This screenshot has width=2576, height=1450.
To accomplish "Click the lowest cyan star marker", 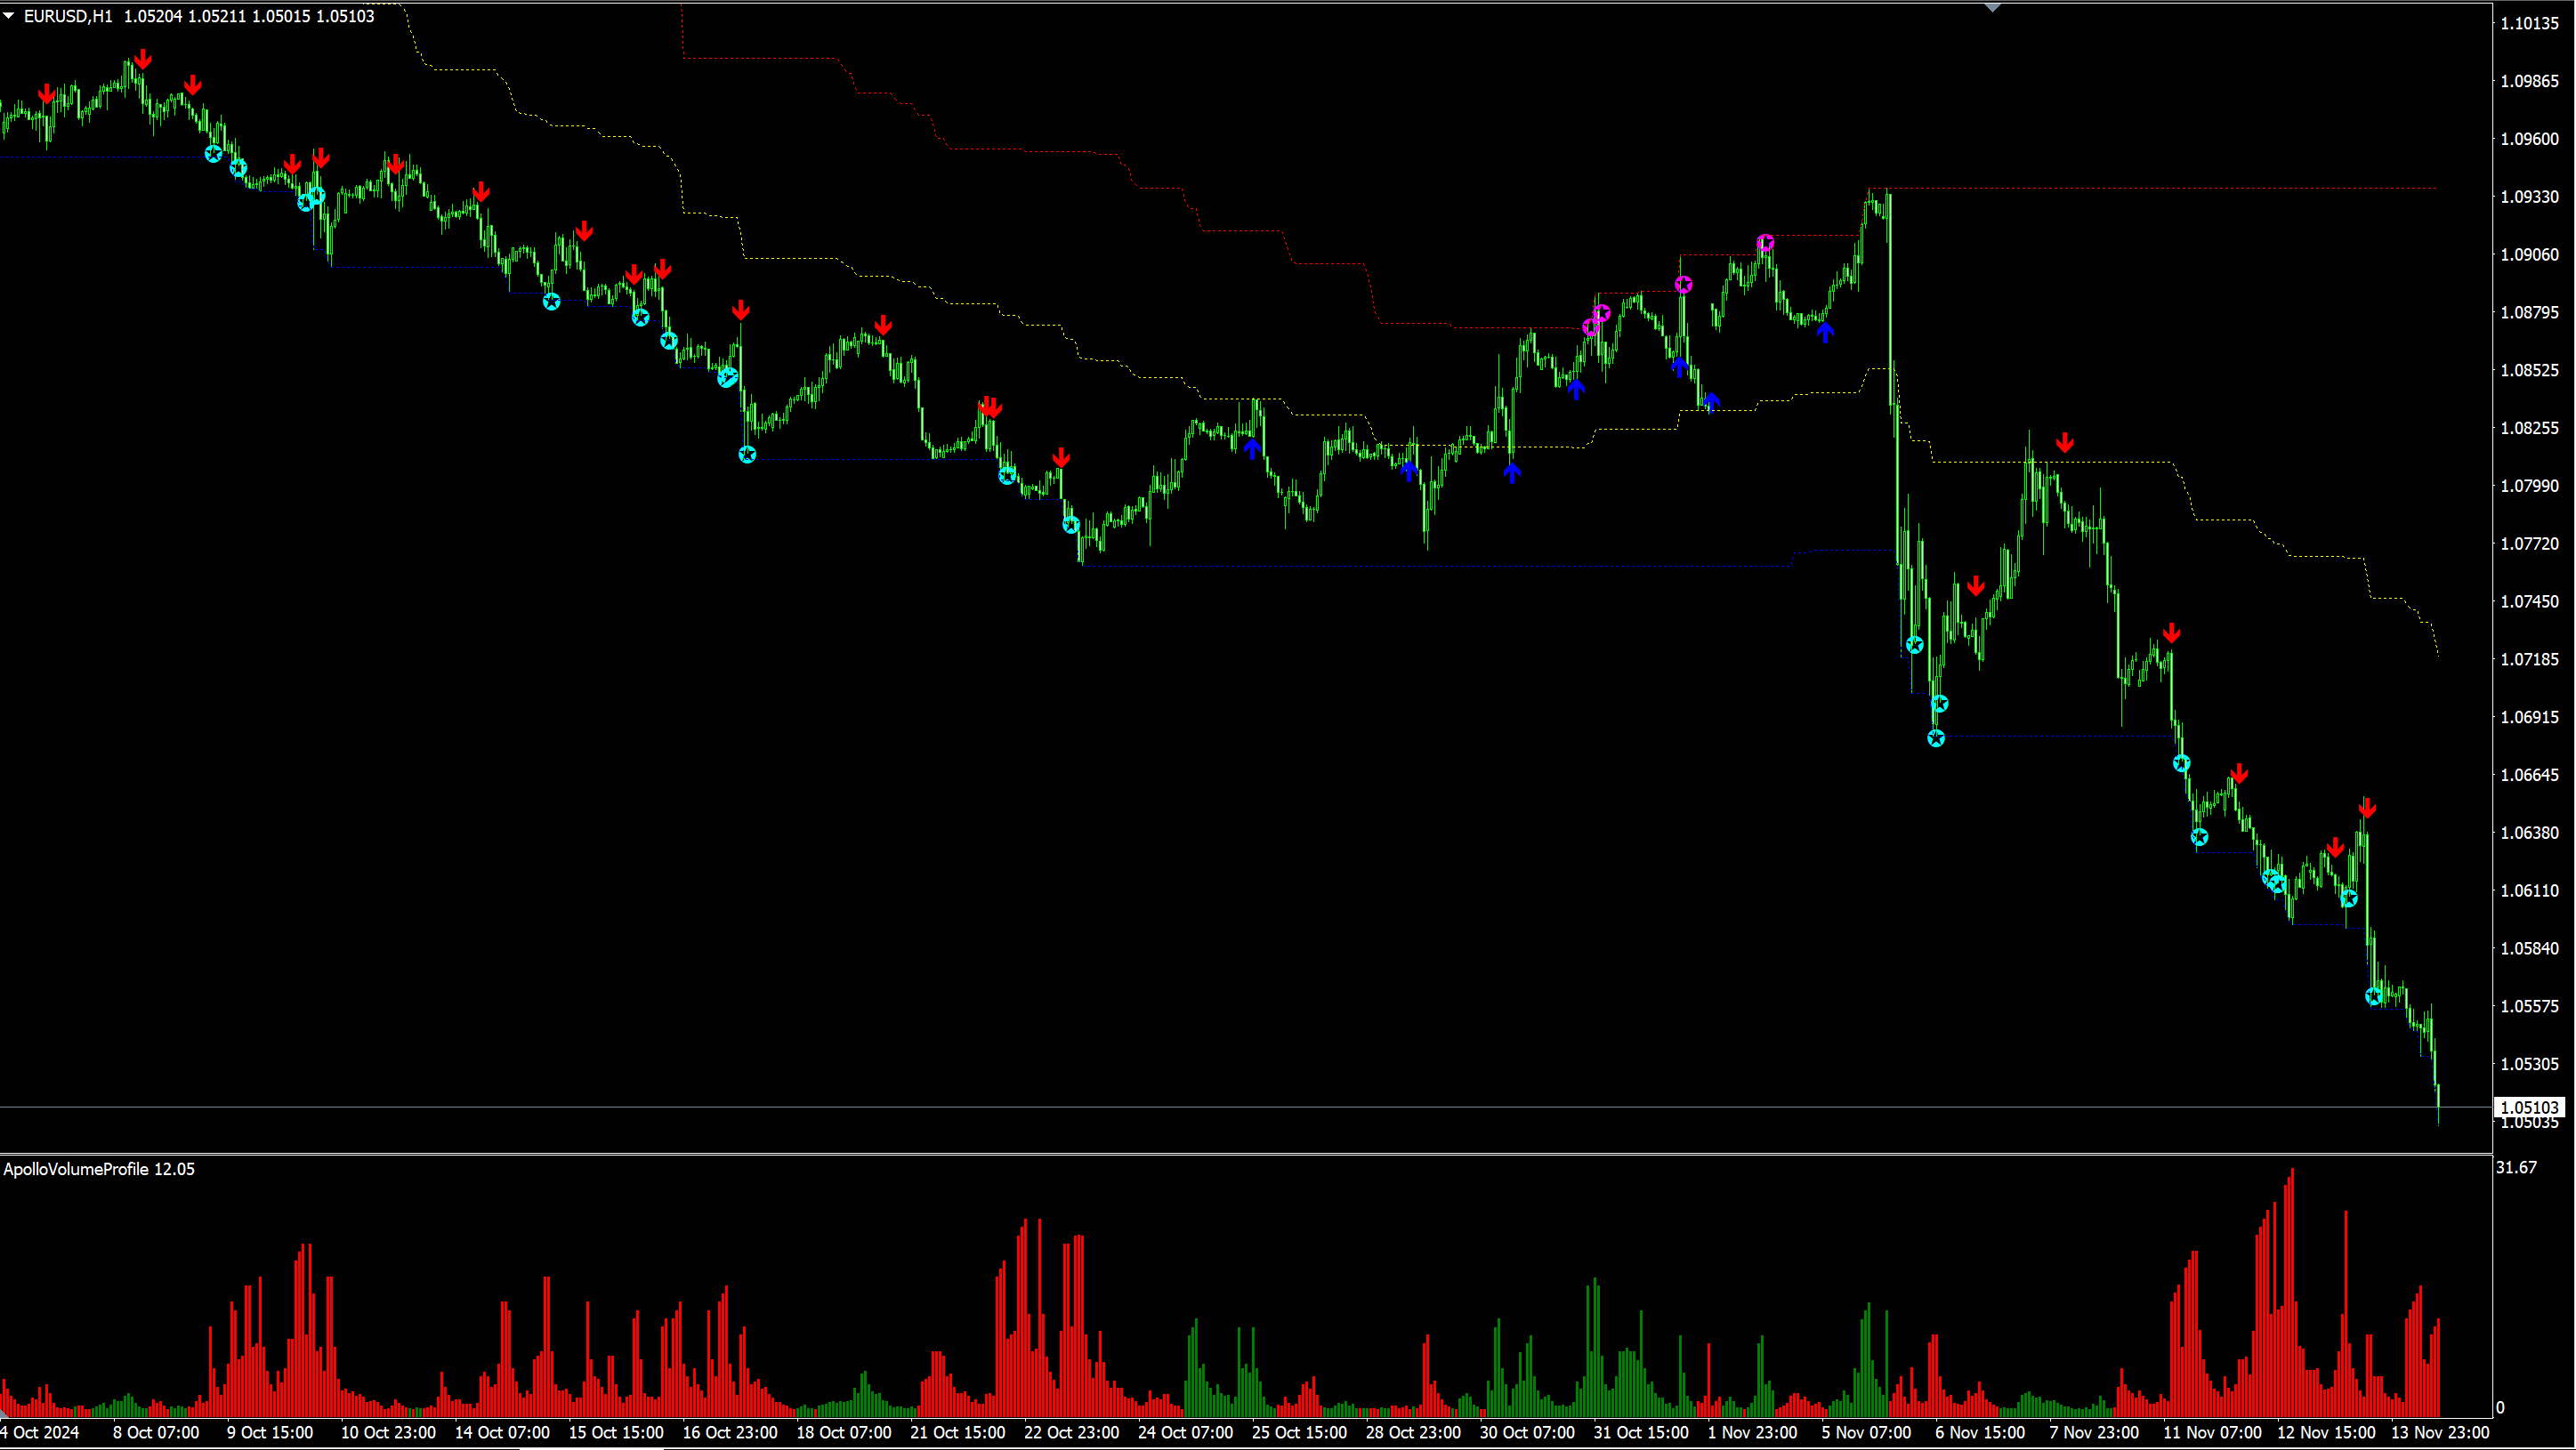I will [x=2372, y=996].
